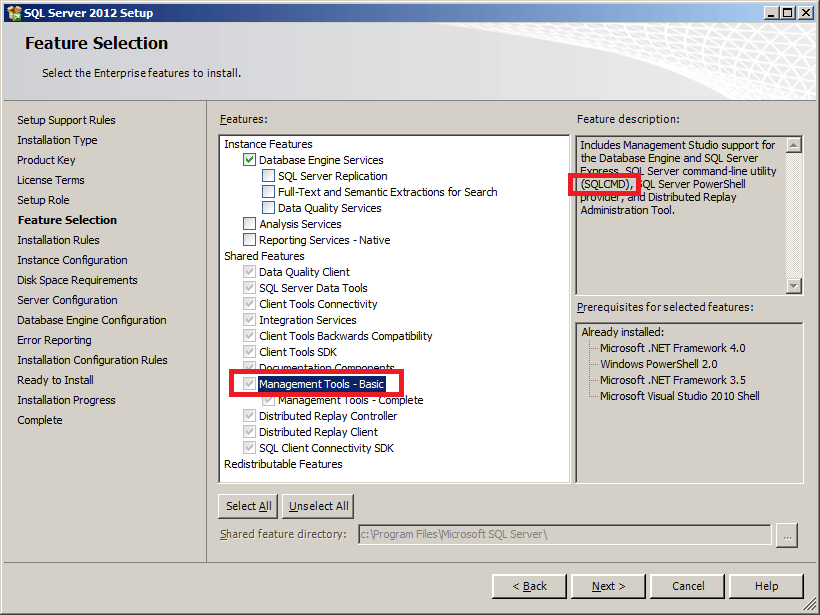
Task: Click Microsoft .NET Framework 4.0 prerequisite
Action: click(673, 348)
